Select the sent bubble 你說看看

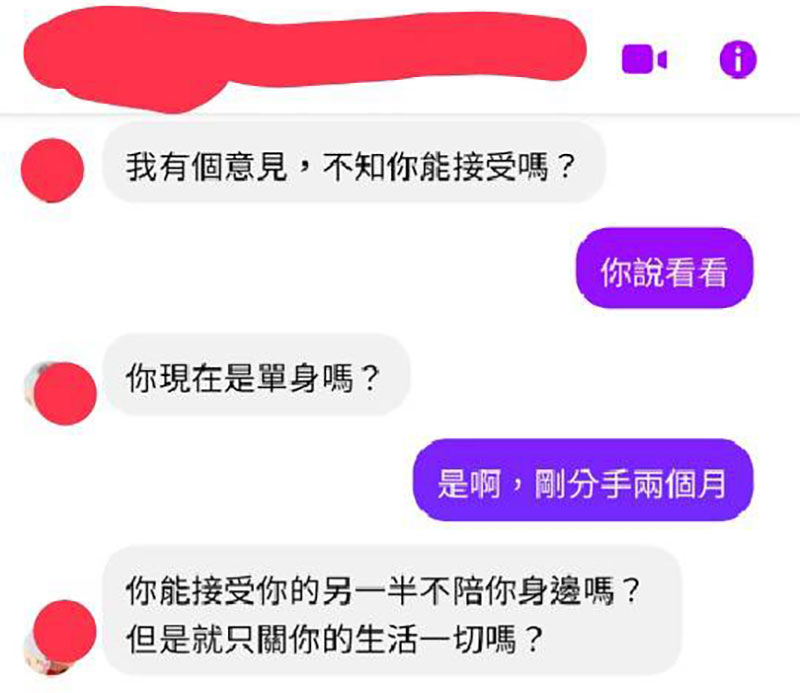(664, 270)
